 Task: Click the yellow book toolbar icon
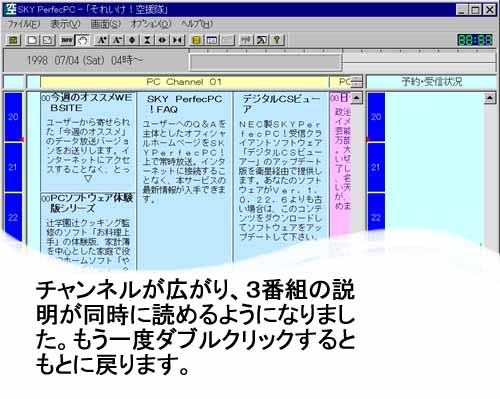click(197, 40)
